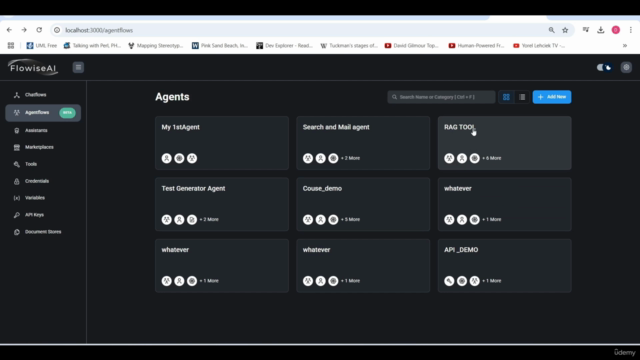This screenshot has height=360, width=640.
Task: Click first node icon on RAG TOOL card
Action: tap(449, 158)
